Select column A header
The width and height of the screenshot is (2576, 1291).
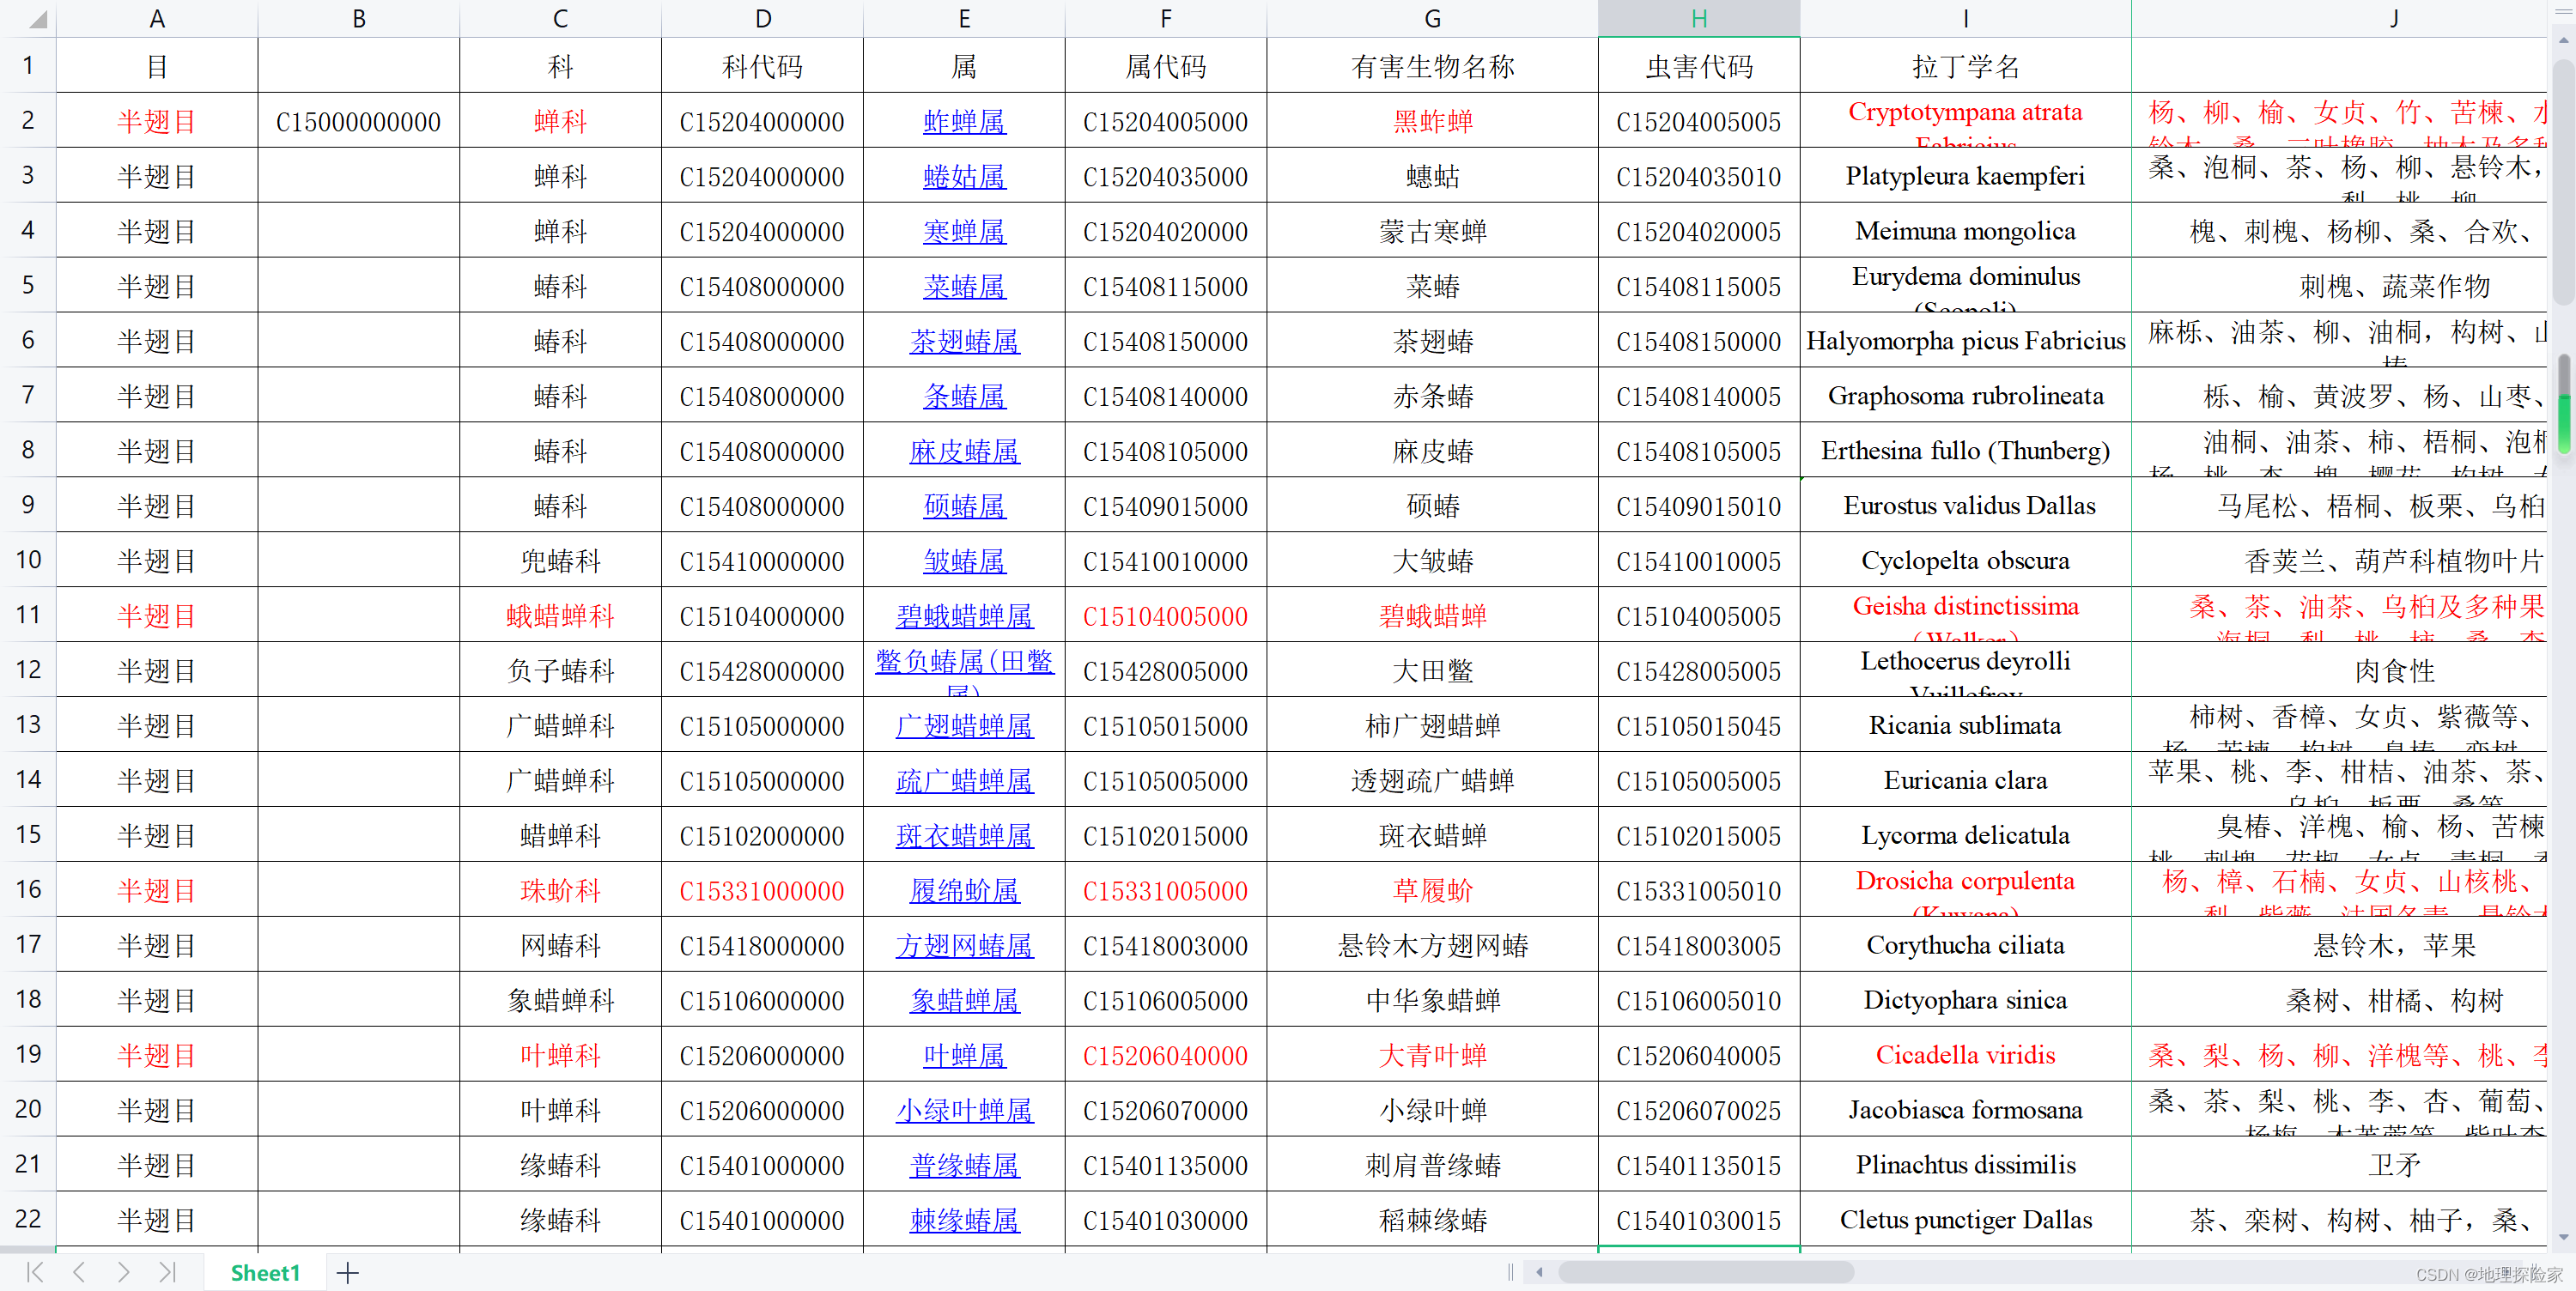coord(157,19)
